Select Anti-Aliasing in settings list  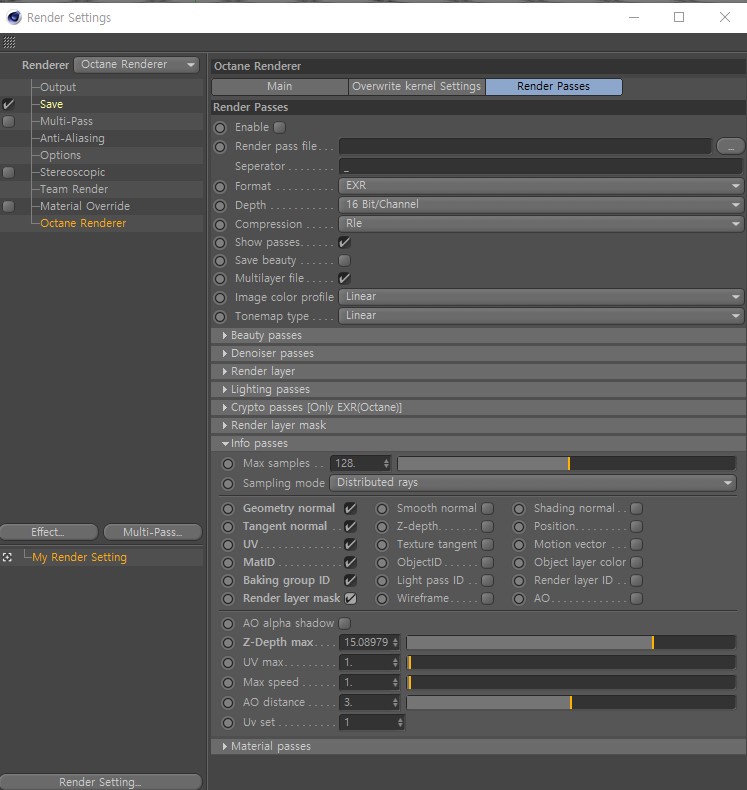pos(72,138)
